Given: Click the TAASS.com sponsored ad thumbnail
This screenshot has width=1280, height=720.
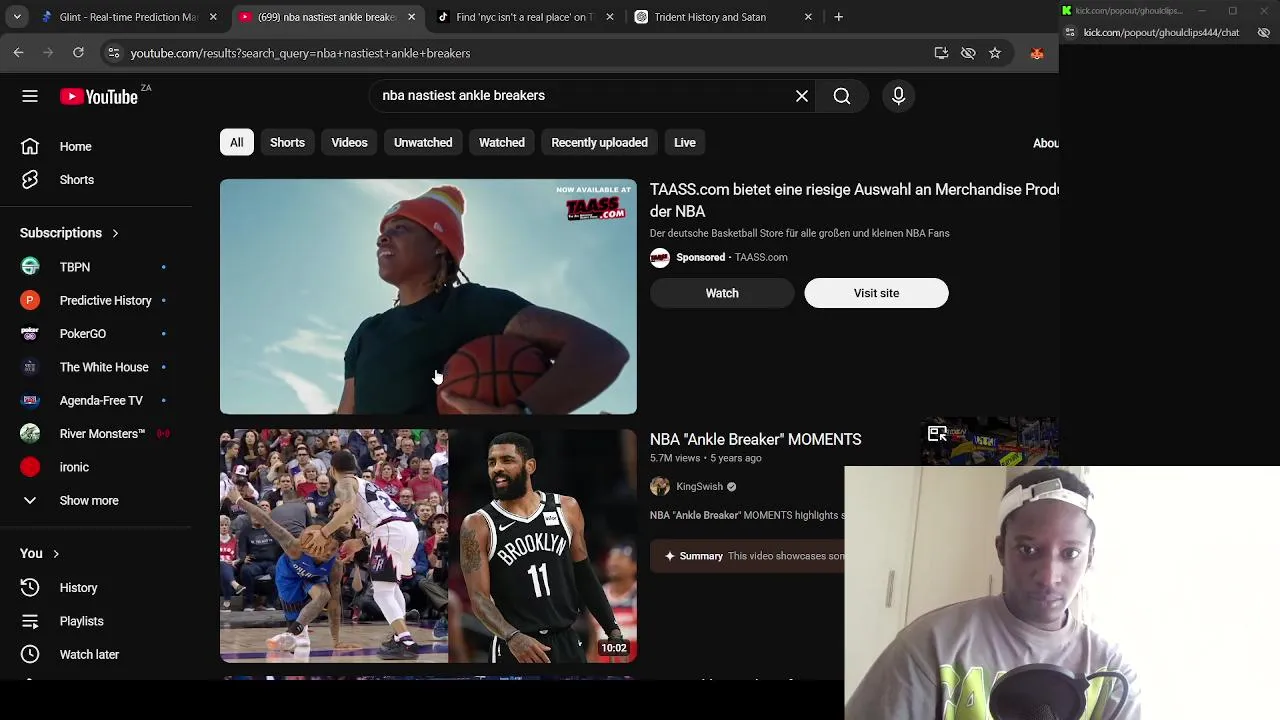Looking at the screenshot, I should coord(428,296).
